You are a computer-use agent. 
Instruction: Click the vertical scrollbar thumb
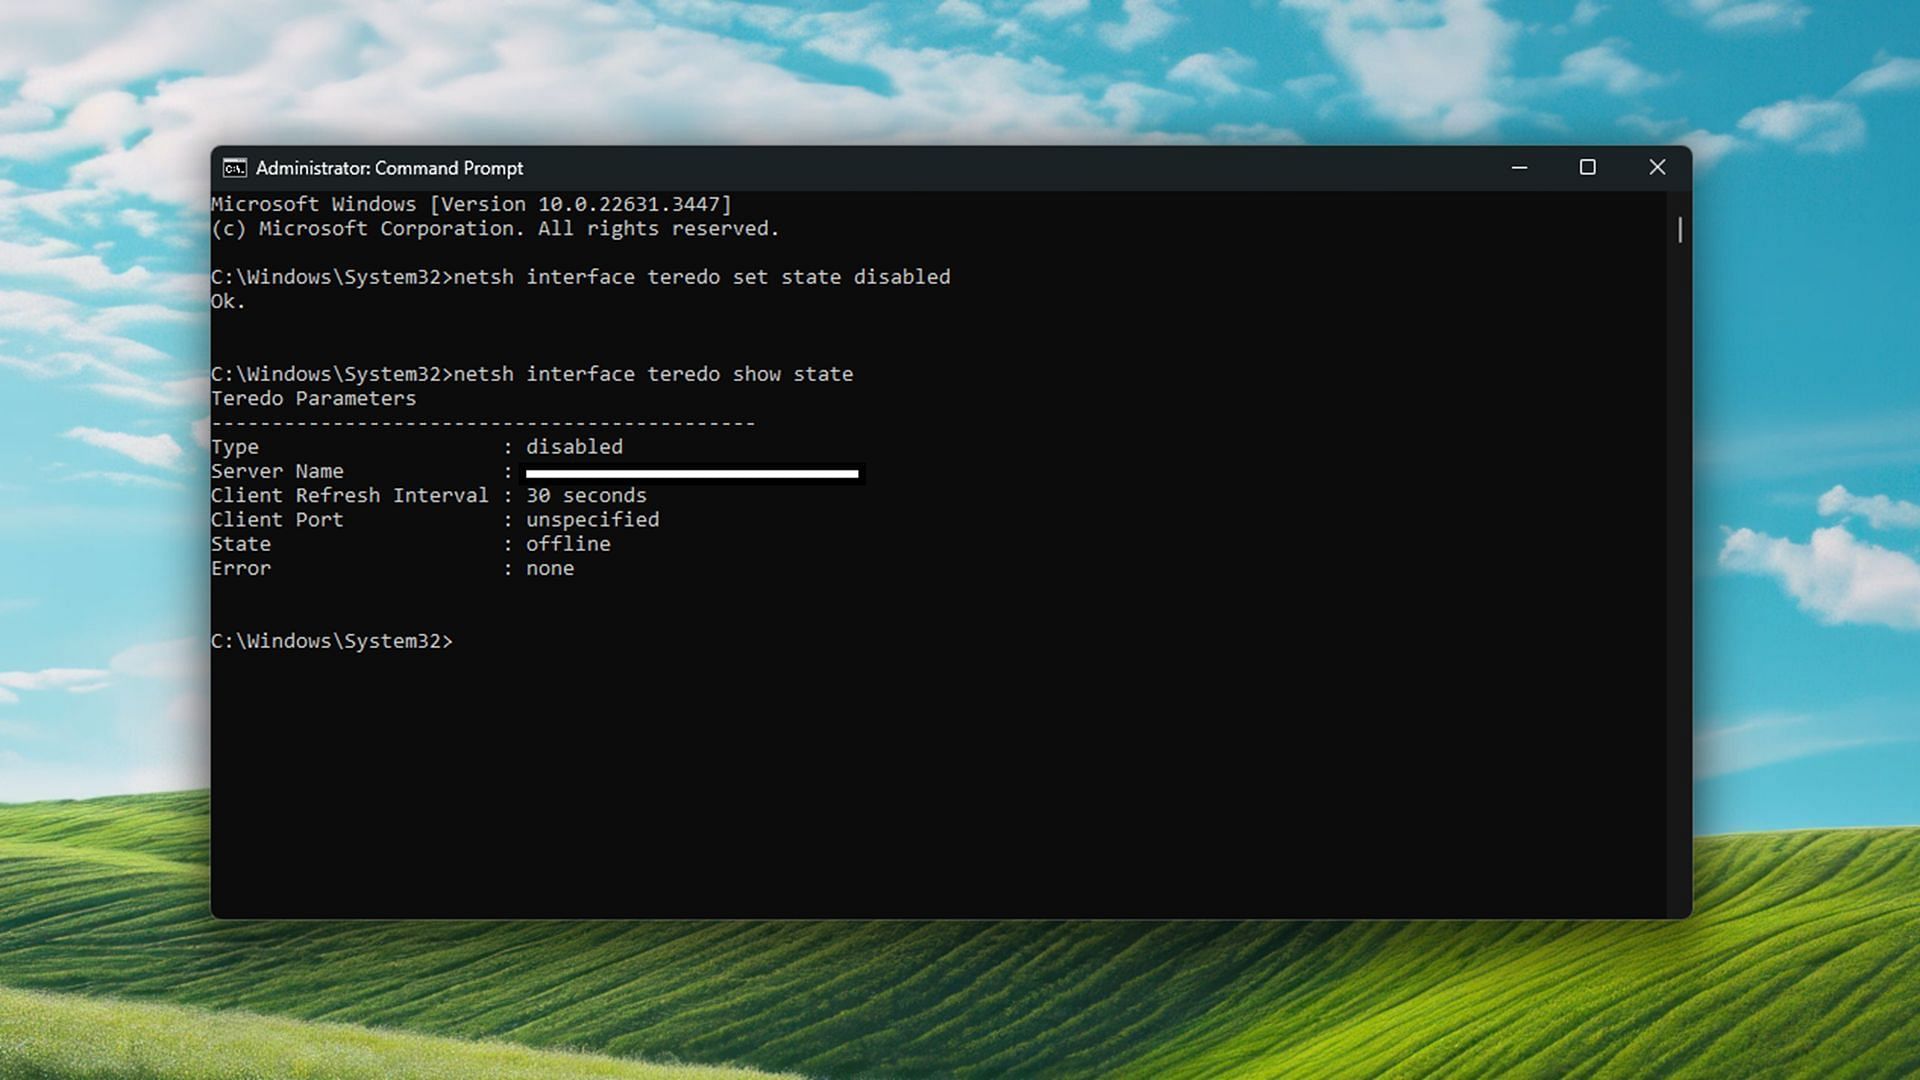(x=1680, y=230)
